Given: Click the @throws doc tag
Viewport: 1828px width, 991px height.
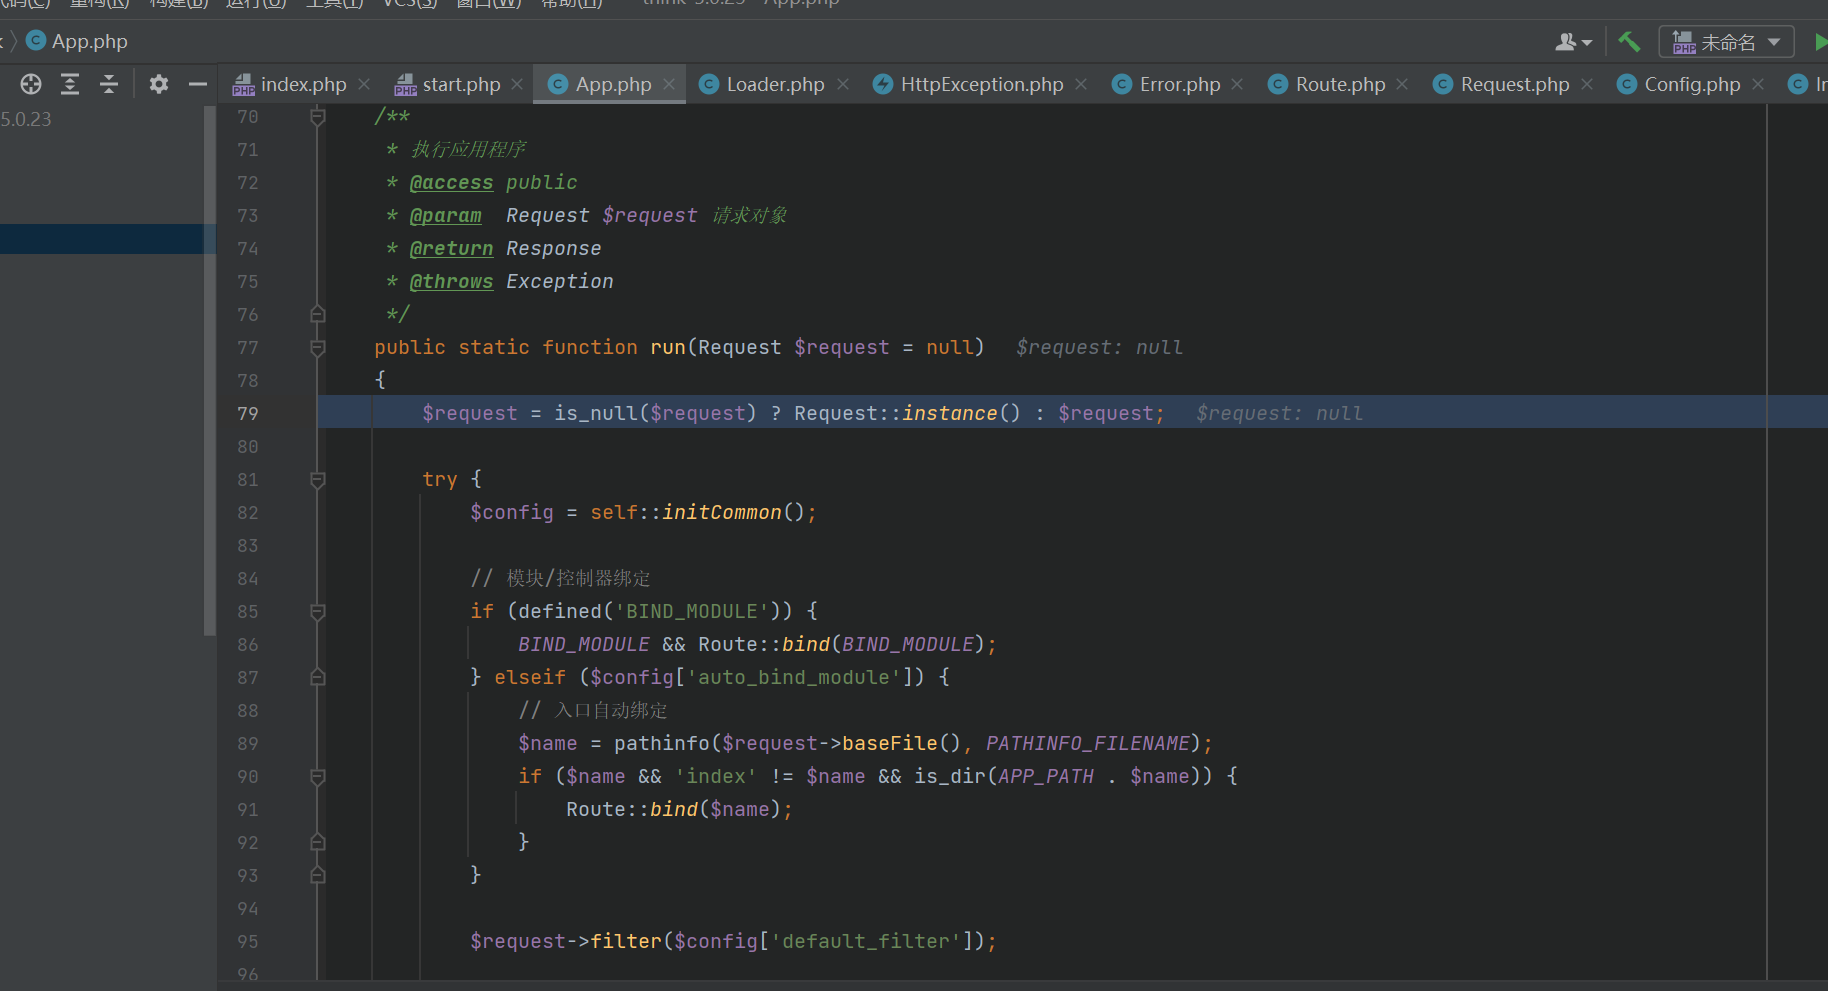Looking at the screenshot, I should (451, 281).
